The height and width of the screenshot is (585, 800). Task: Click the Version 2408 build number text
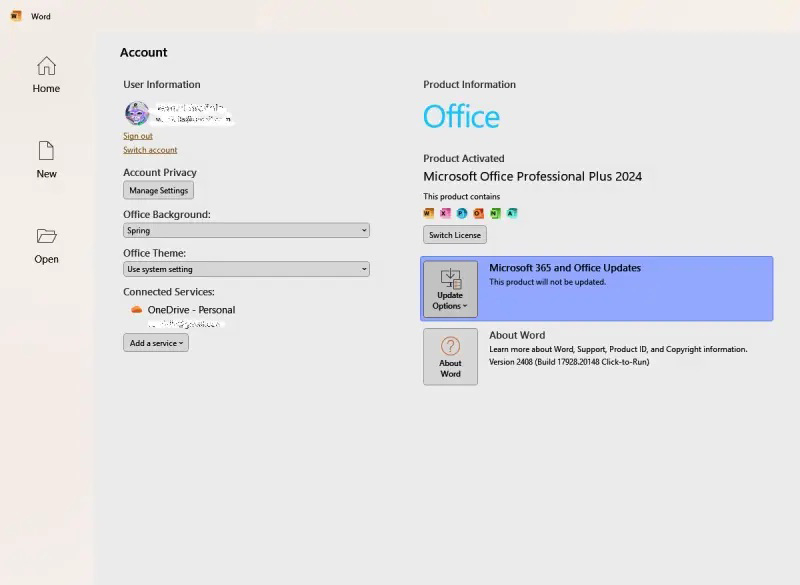pos(569,362)
